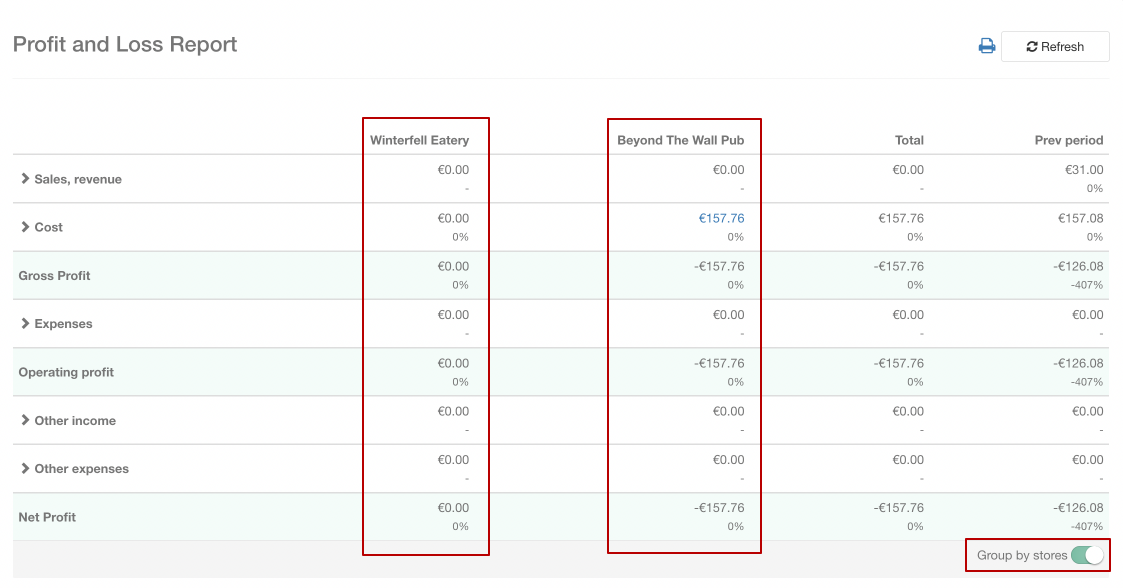Click the Profit and Loss Report title
Screen dimensions: 1123x588
coord(125,45)
